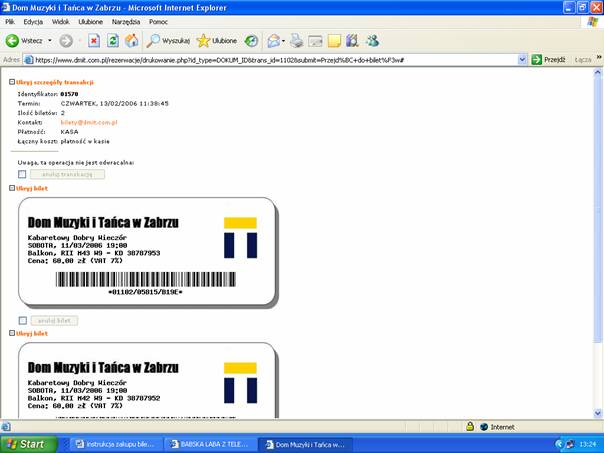Go to the Home page icon
The width and height of the screenshot is (604, 453).
click(131, 41)
